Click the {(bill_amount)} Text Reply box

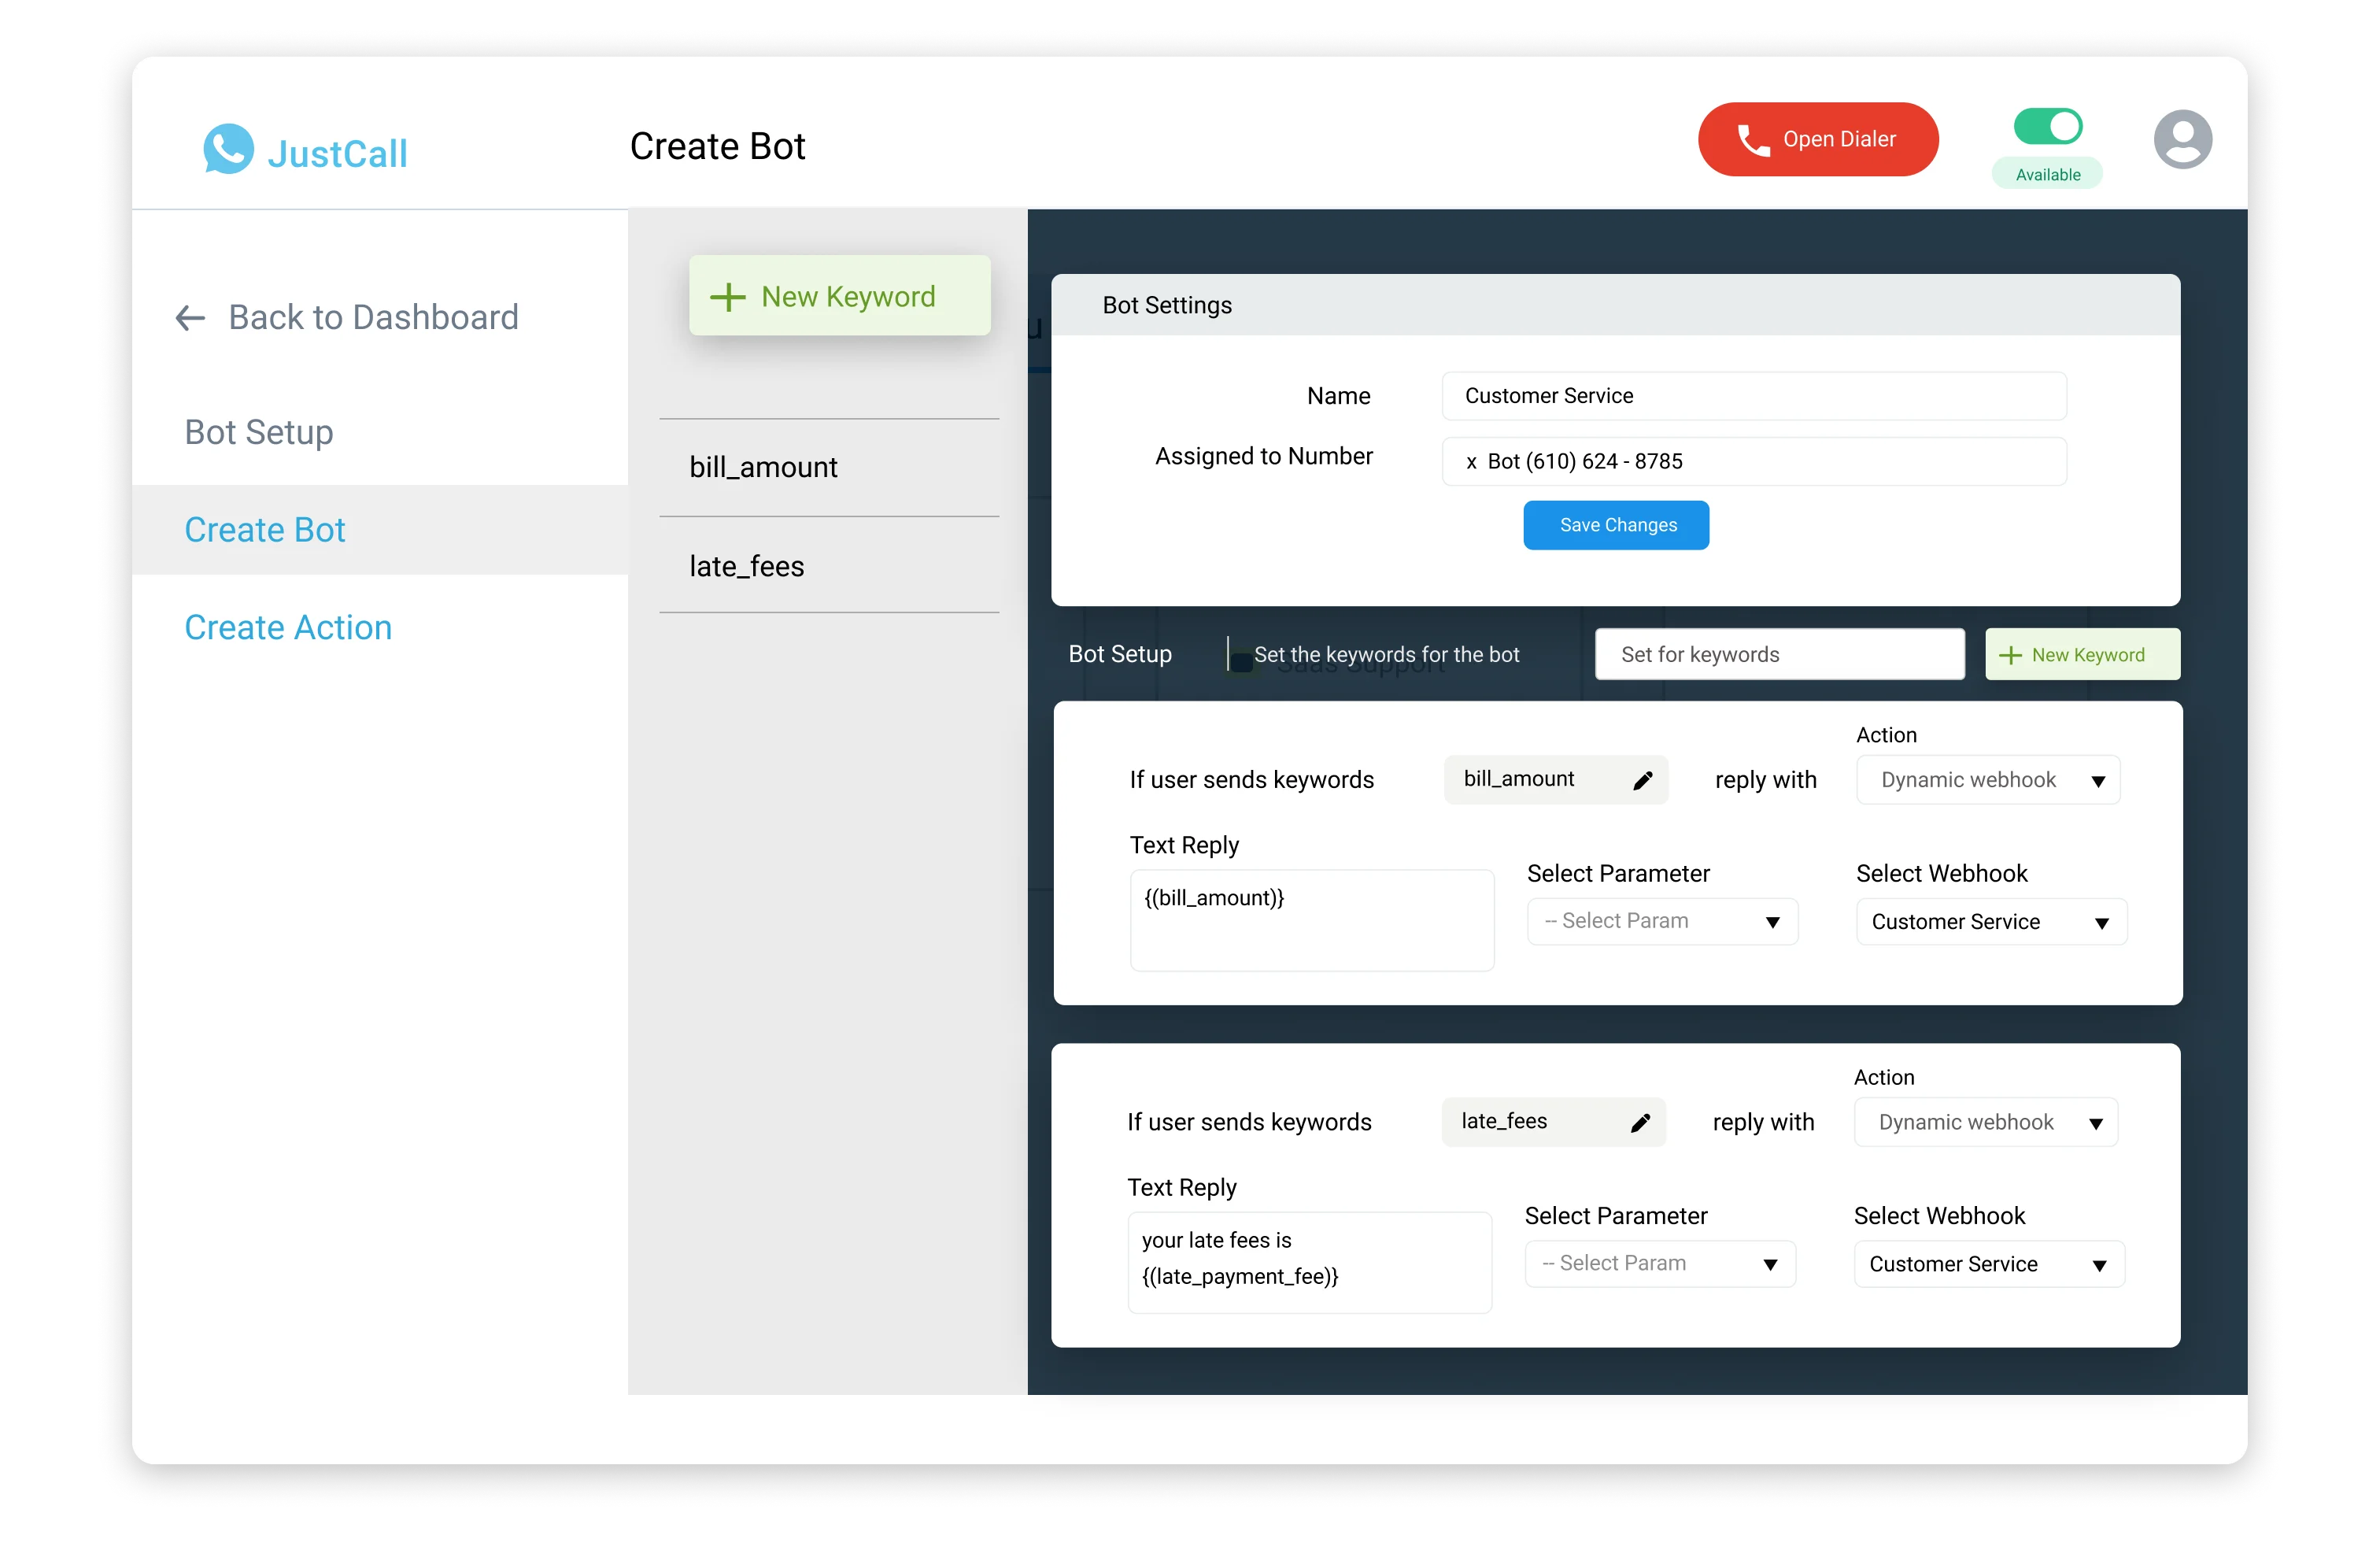[x=1312, y=920]
